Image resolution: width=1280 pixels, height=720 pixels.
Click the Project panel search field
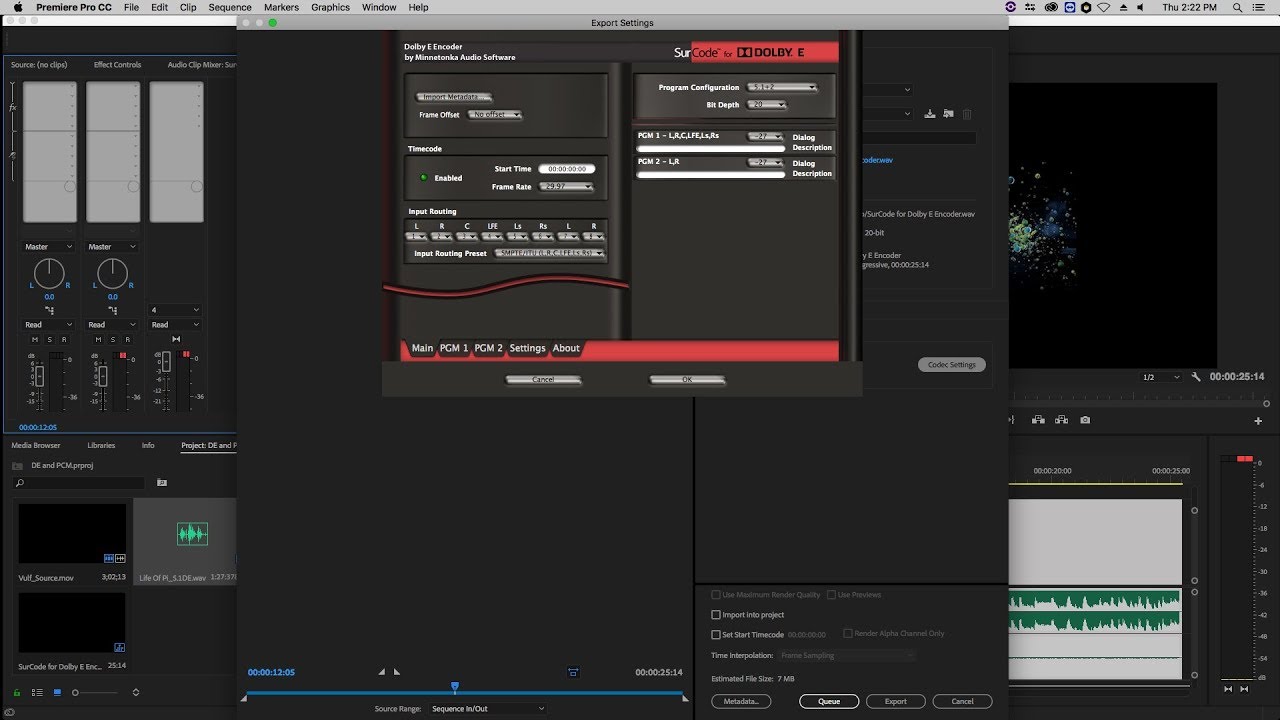point(79,483)
